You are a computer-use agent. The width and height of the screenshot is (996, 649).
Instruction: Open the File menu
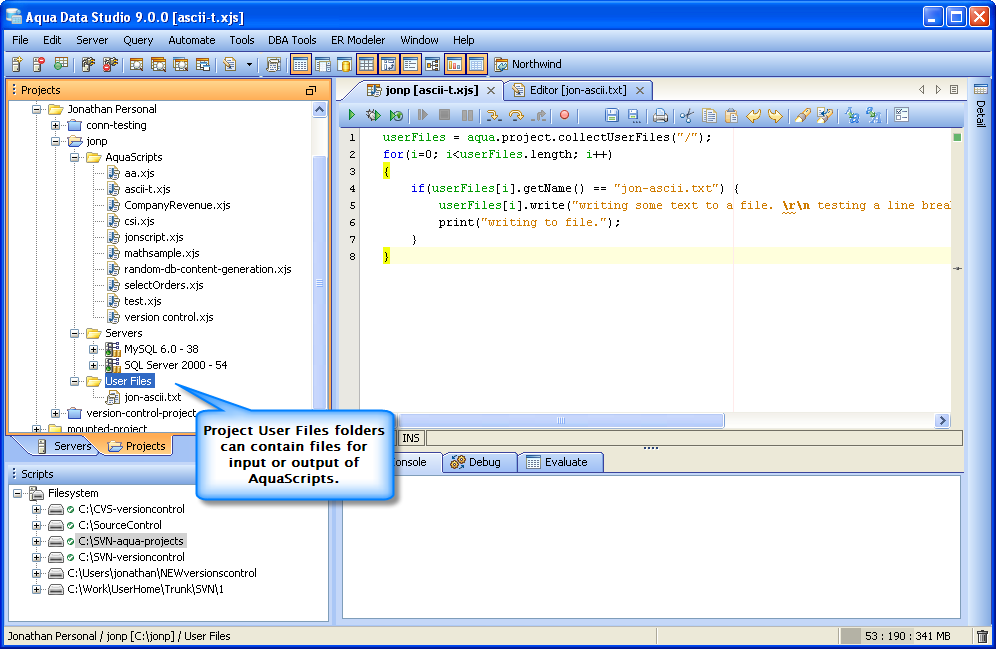click(x=20, y=40)
